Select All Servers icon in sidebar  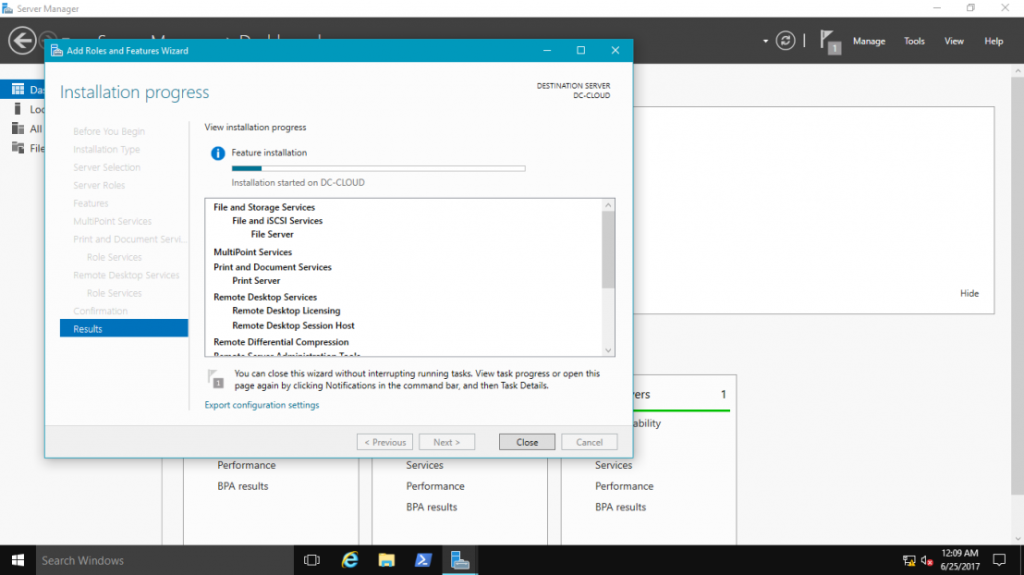click(x=18, y=128)
